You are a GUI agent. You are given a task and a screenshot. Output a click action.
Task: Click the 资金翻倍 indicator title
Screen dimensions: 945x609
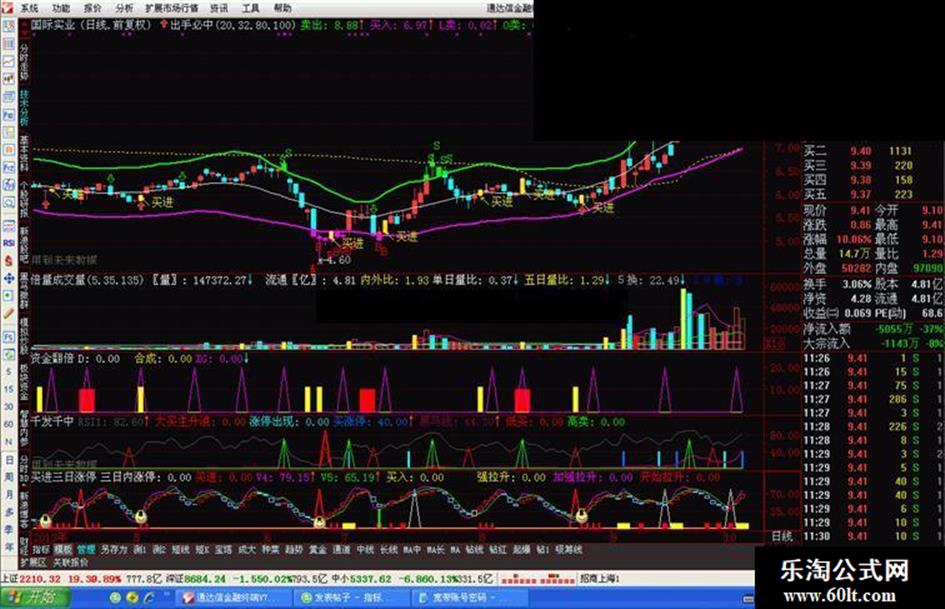(53, 359)
